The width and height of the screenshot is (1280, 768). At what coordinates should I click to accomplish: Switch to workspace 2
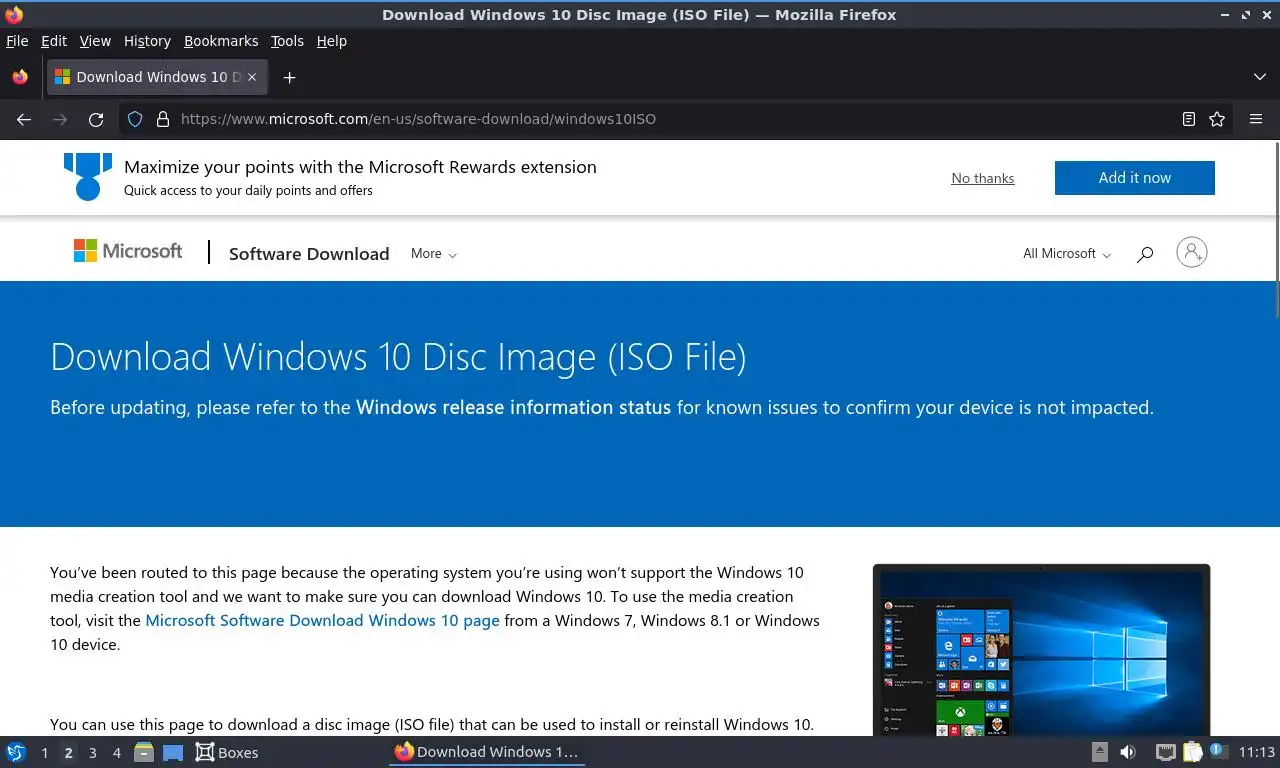click(x=68, y=753)
